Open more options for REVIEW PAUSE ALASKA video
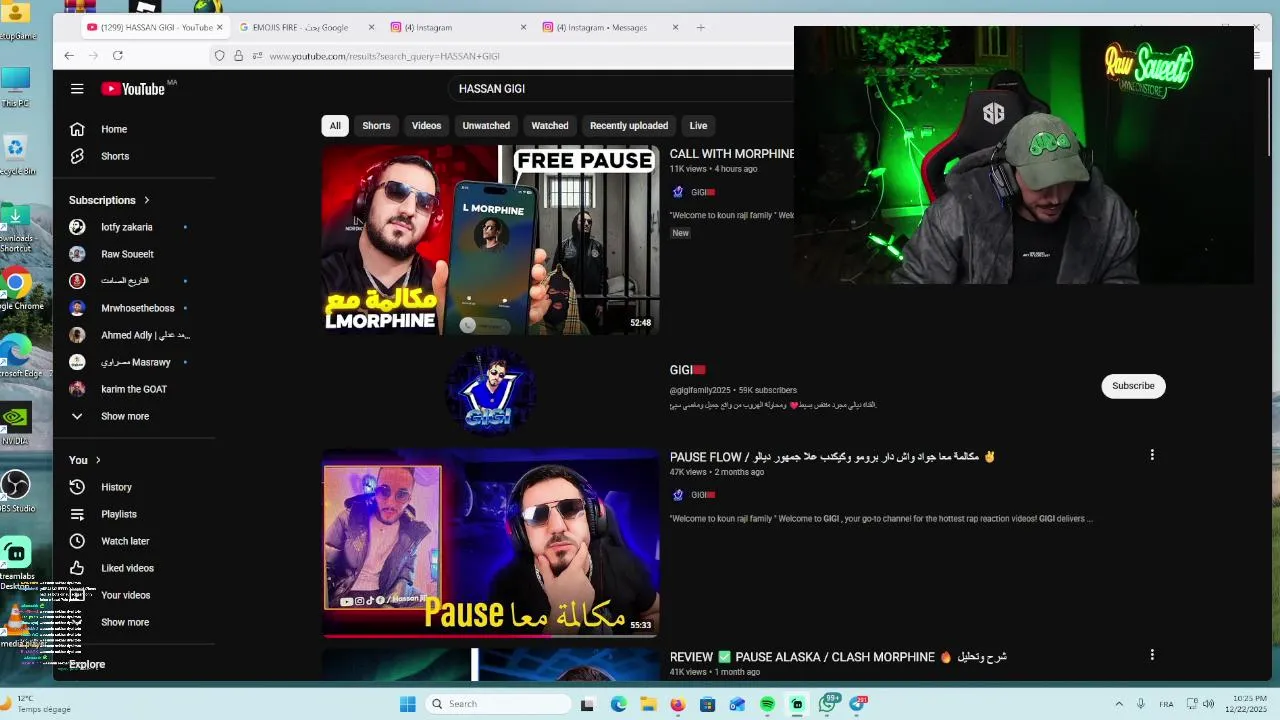This screenshot has height=720, width=1280. [x=1152, y=655]
